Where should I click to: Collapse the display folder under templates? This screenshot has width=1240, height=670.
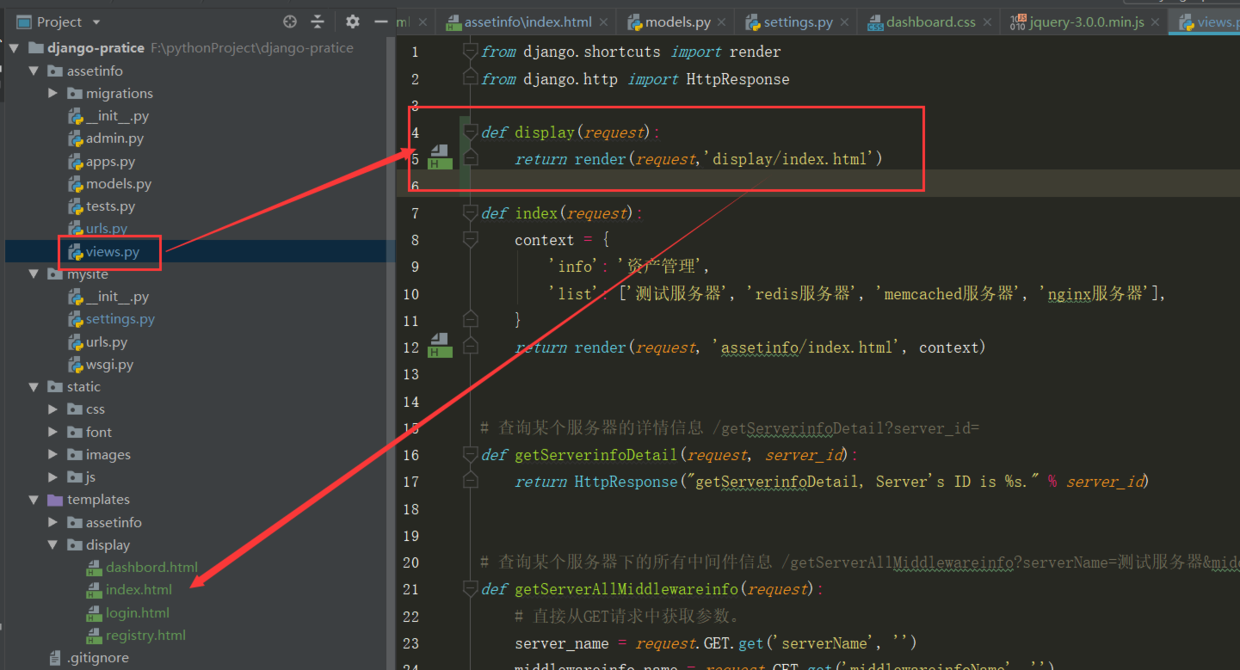pyautogui.click(x=54, y=545)
